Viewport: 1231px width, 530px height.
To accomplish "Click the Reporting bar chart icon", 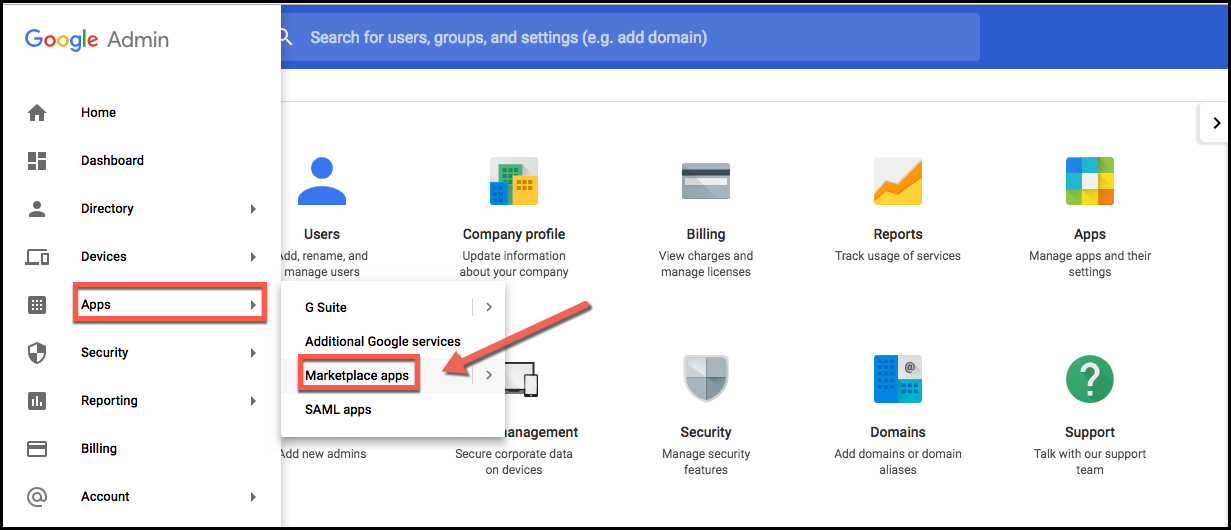I will (x=37, y=401).
